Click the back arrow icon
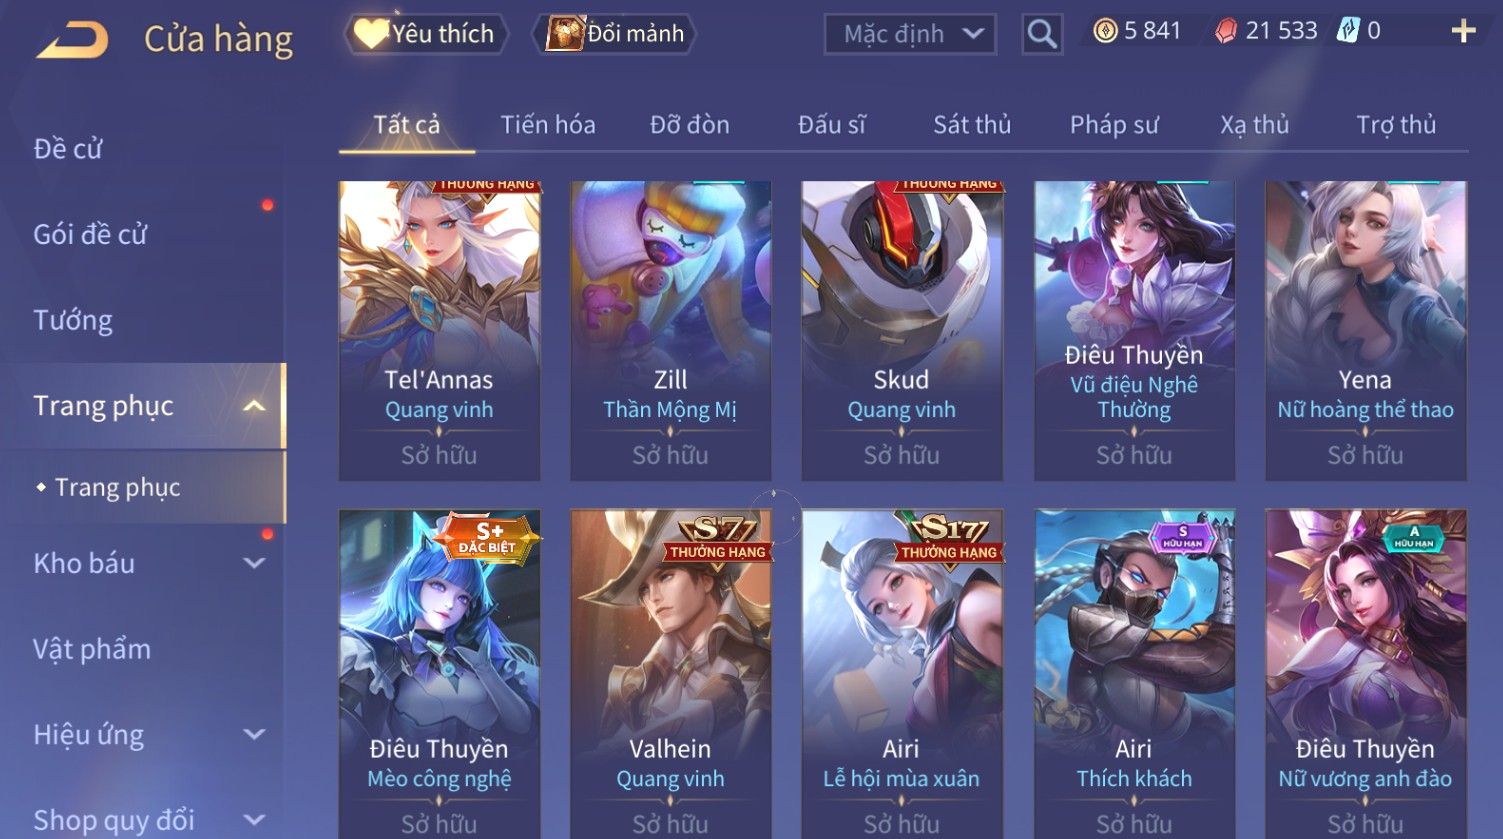Screen dimensions: 1503x839 point(72,40)
